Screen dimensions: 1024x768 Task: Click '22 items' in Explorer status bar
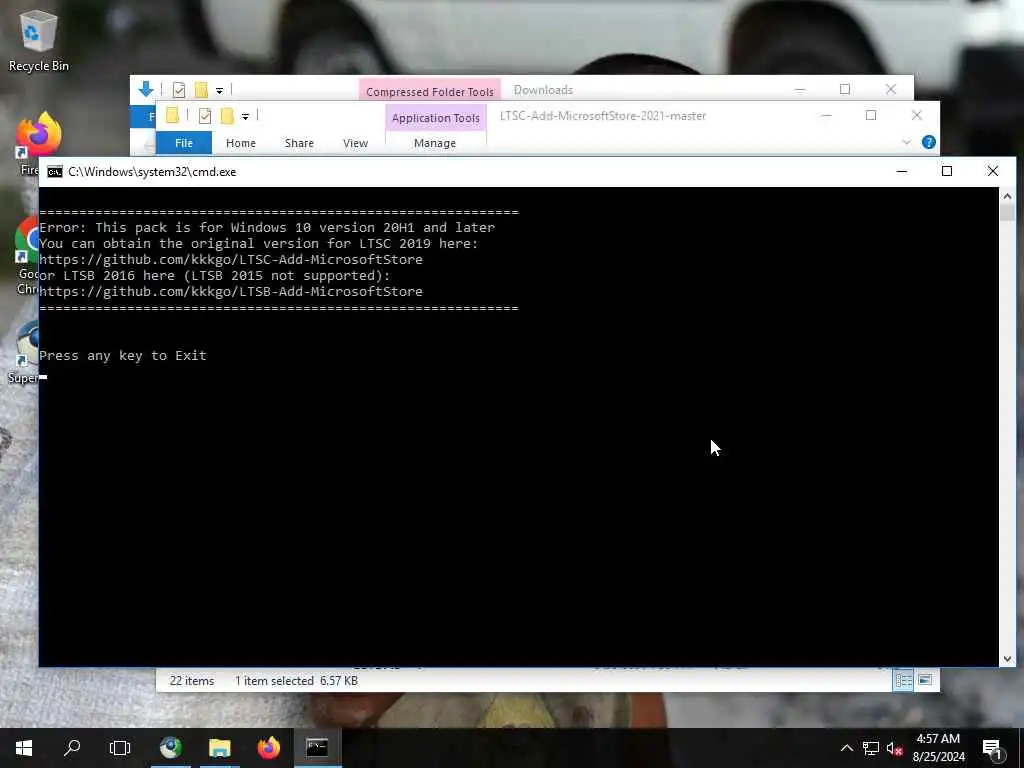pyautogui.click(x=191, y=680)
